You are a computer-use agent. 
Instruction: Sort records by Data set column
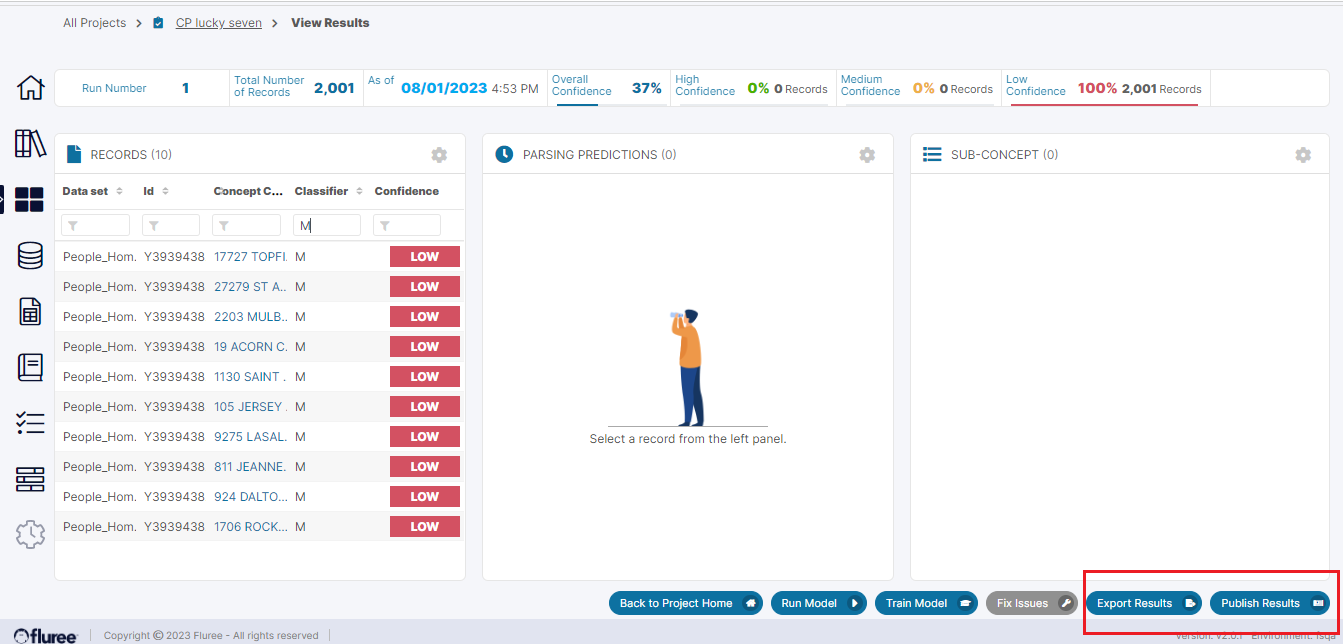[119, 191]
